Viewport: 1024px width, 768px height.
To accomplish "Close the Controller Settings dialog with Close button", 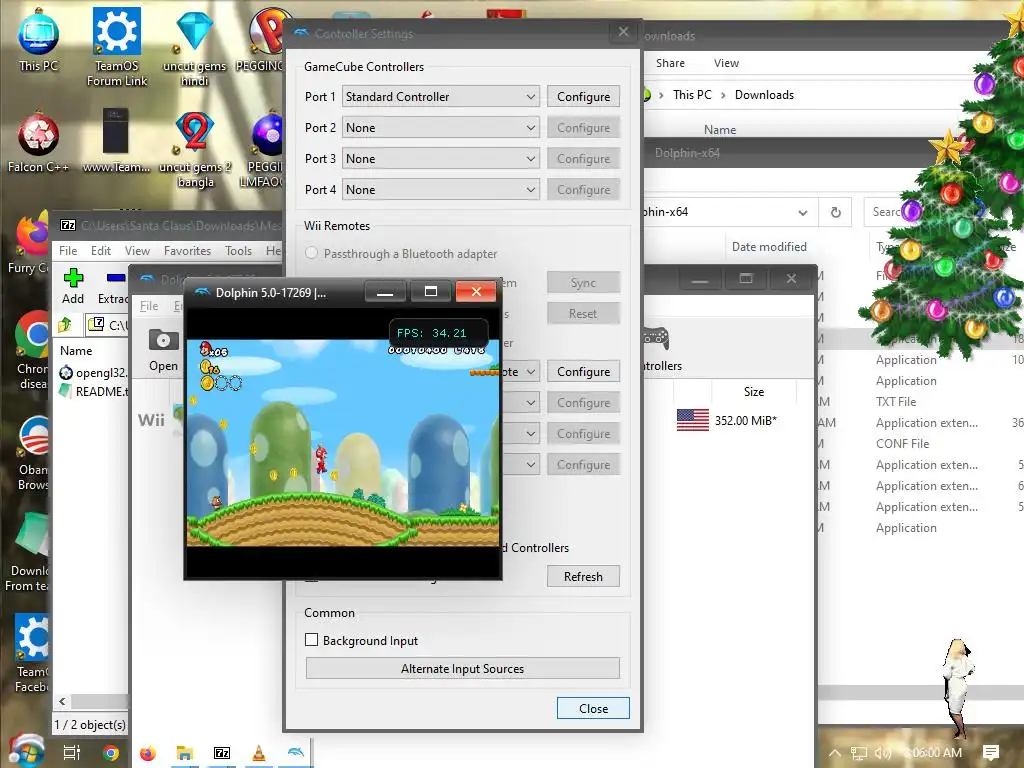I will click(x=593, y=709).
